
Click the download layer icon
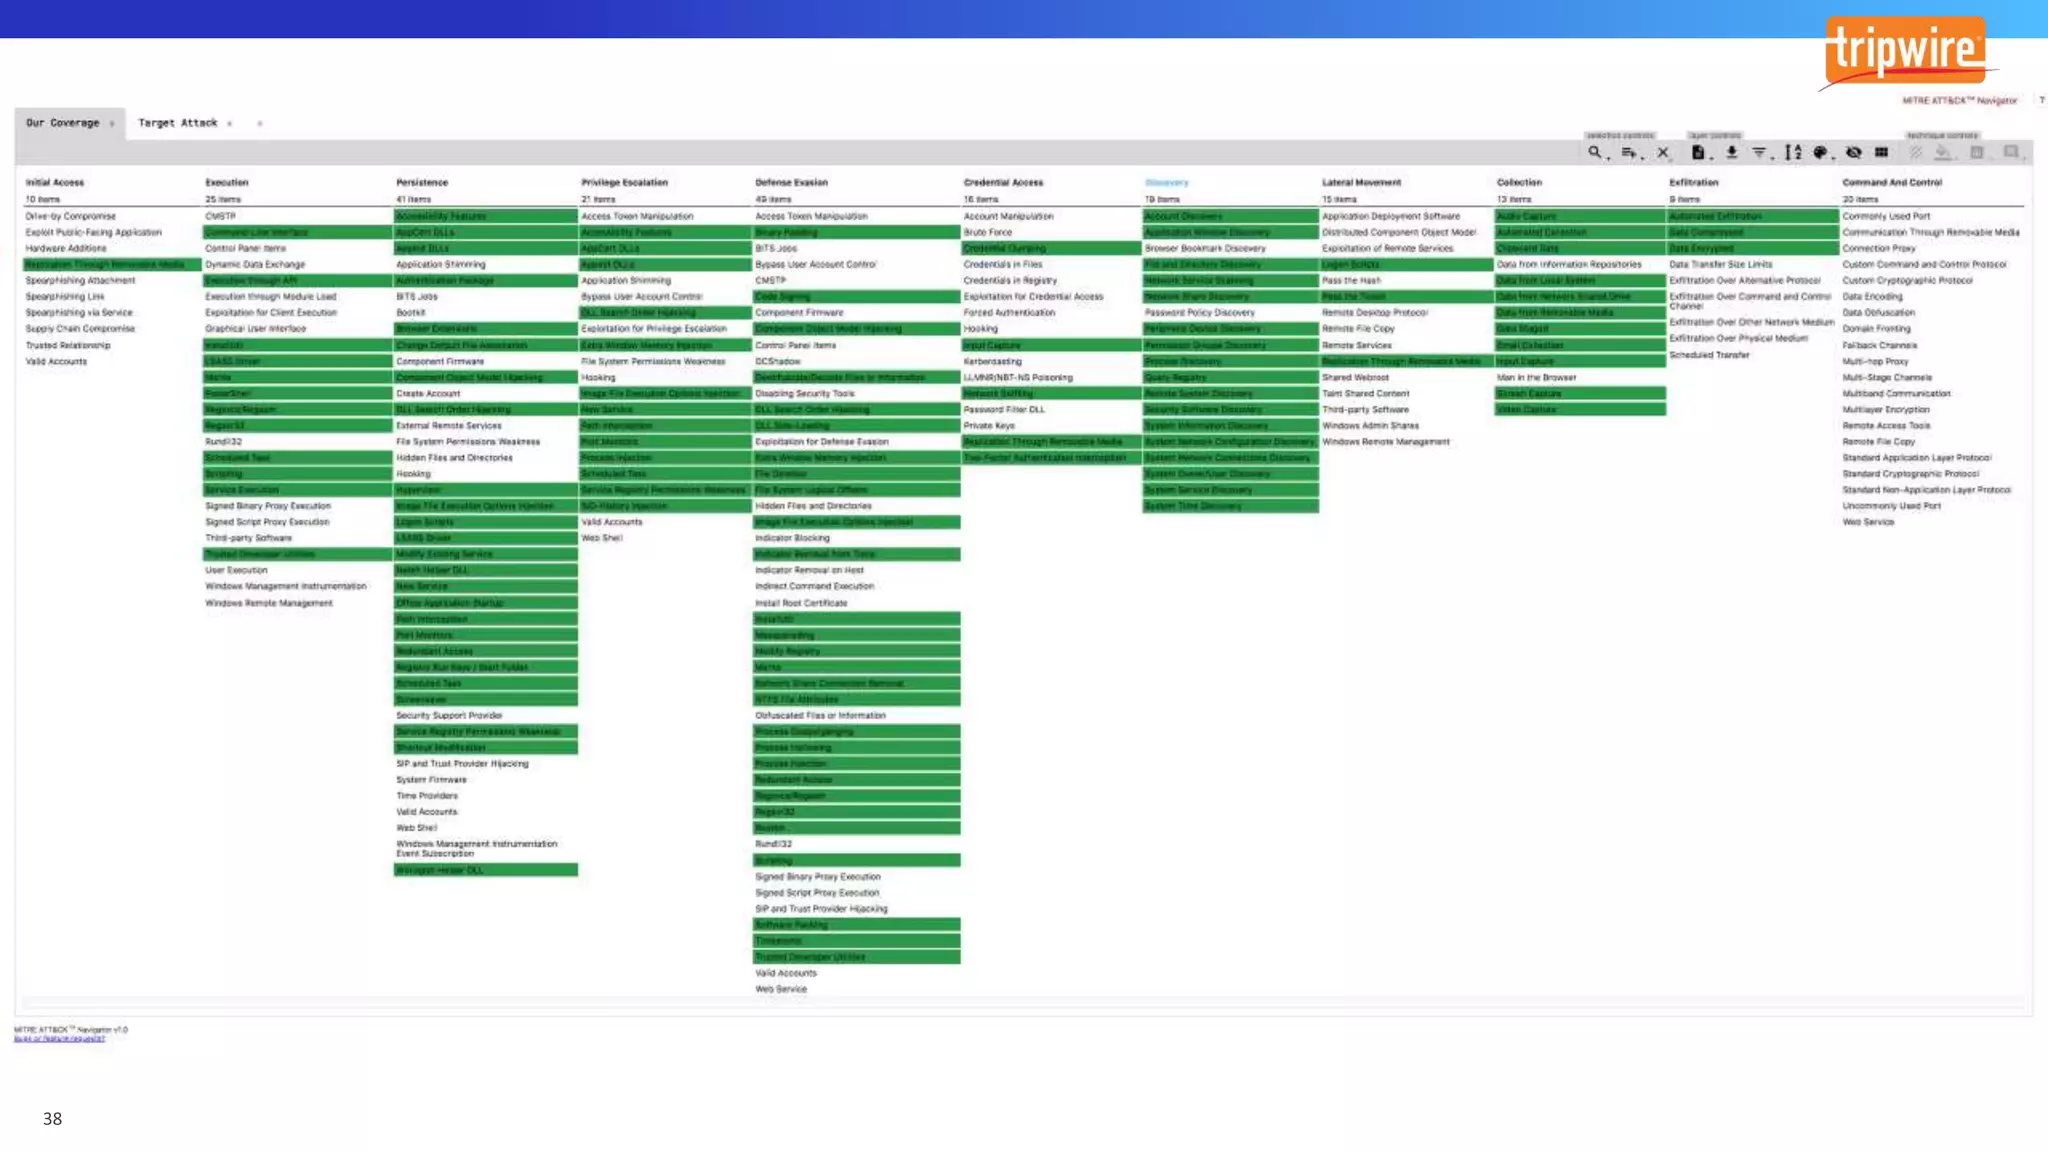coord(1732,153)
